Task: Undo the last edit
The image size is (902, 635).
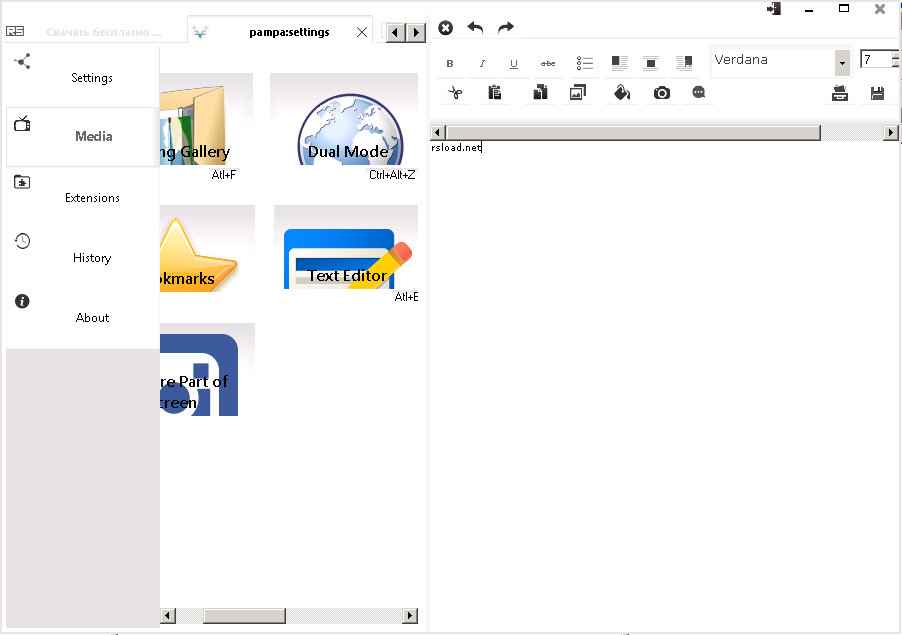Action: coord(475,27)
